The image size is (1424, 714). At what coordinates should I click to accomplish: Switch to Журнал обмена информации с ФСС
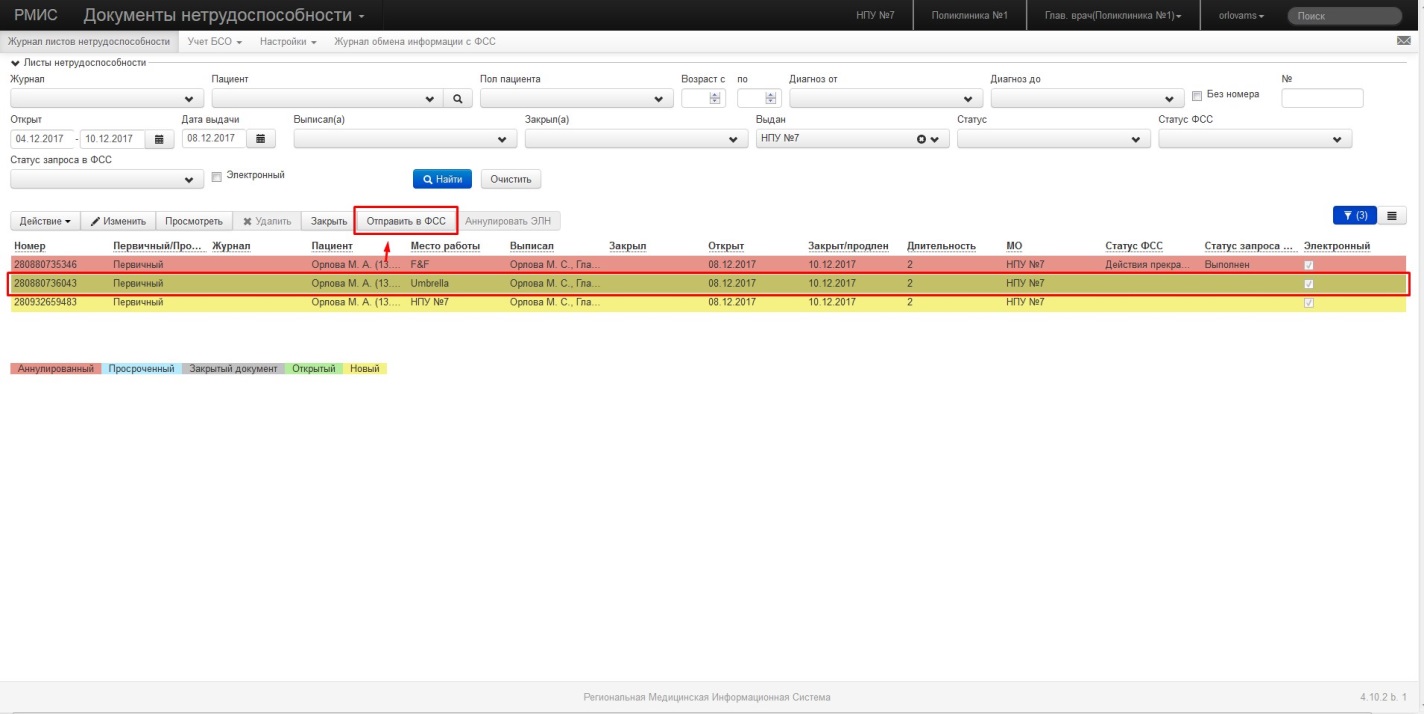coord(414,42)
